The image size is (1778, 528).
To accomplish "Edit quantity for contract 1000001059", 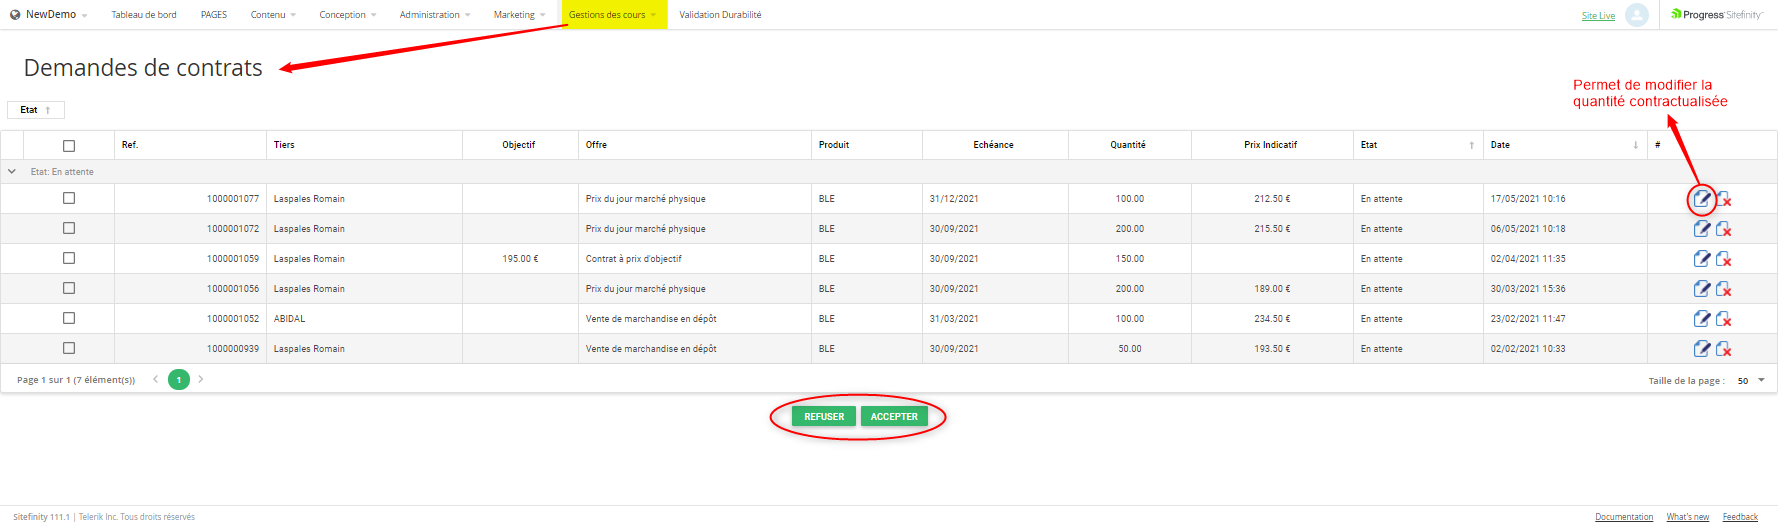I will point(1701,259).
